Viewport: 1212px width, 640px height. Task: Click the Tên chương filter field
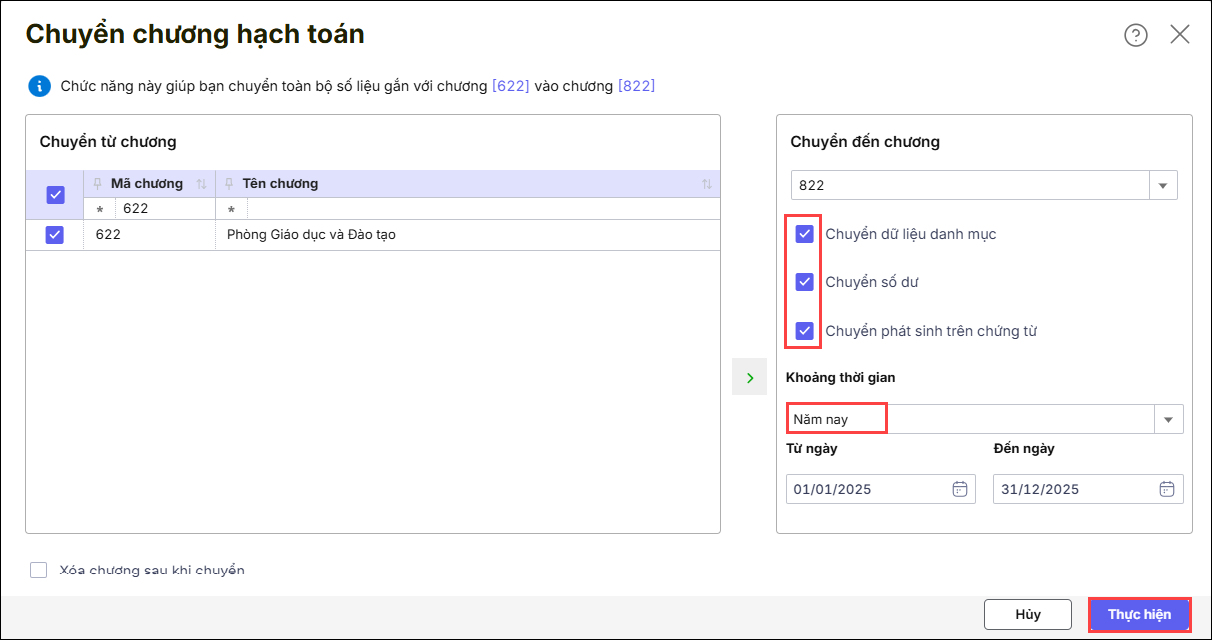(x=483, y=209)
